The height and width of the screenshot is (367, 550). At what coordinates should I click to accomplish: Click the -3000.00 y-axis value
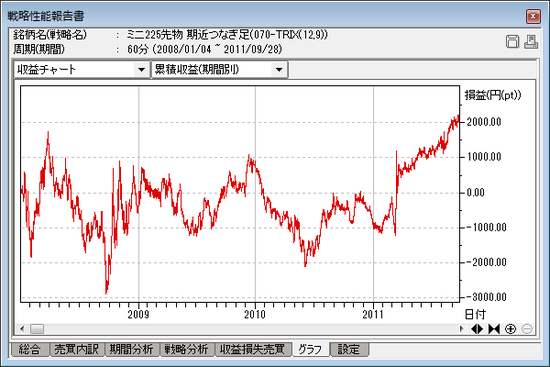point(487,297)
